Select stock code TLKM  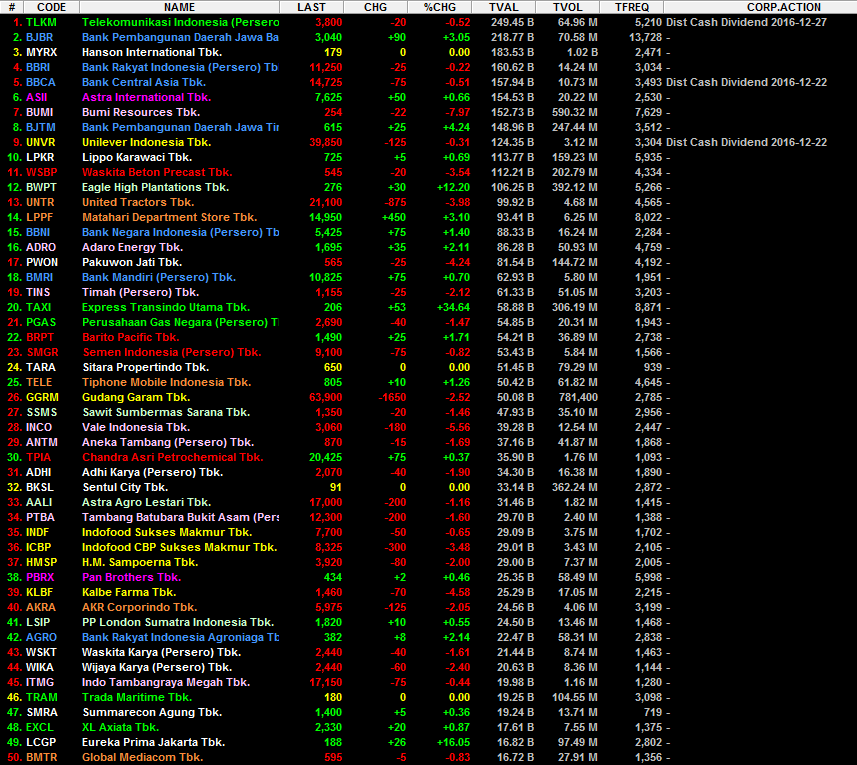pos(42,22)
